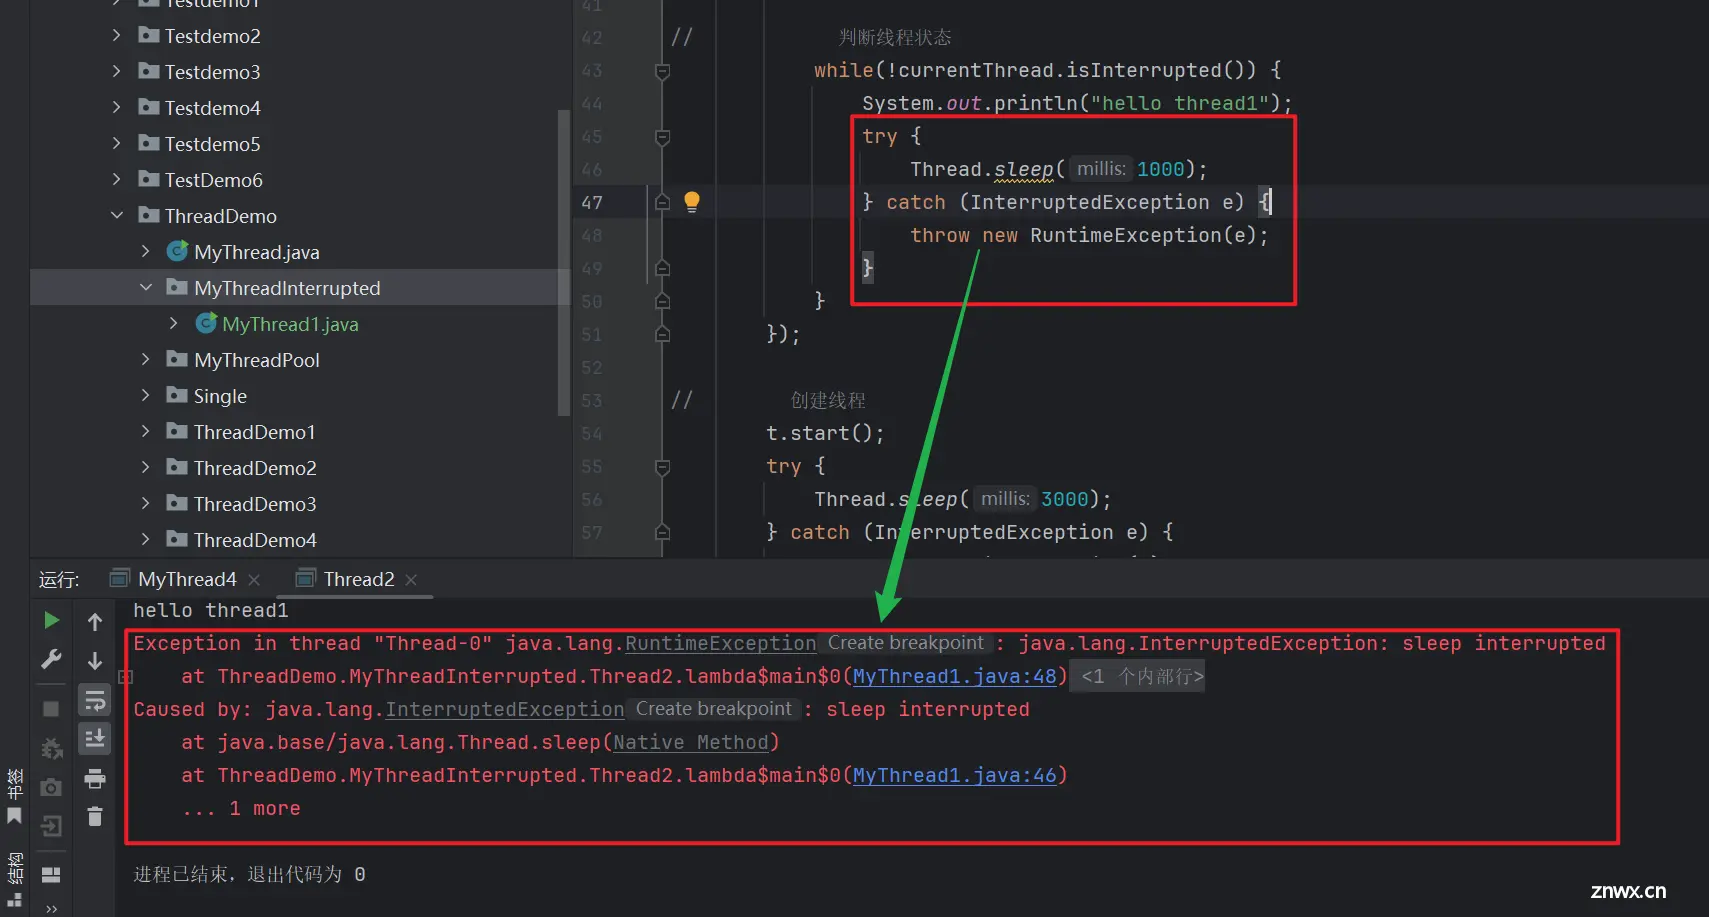Select ThreadDemo3 package
1709x917 pixels.
(255, 504)
